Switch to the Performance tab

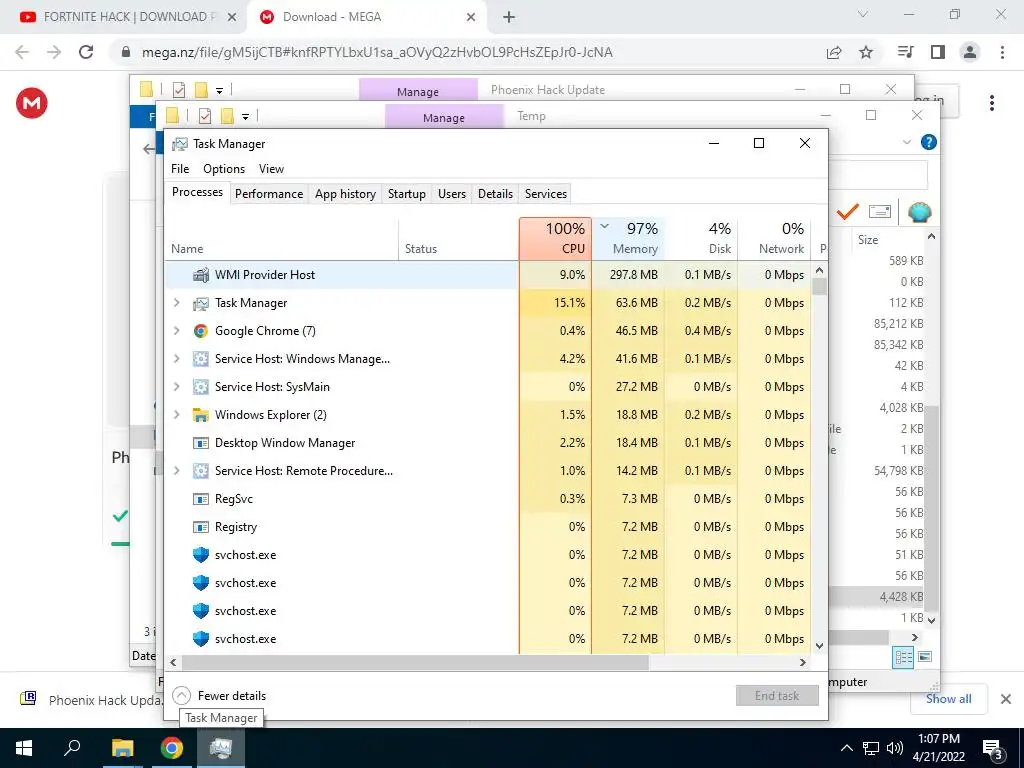(269, 193)
